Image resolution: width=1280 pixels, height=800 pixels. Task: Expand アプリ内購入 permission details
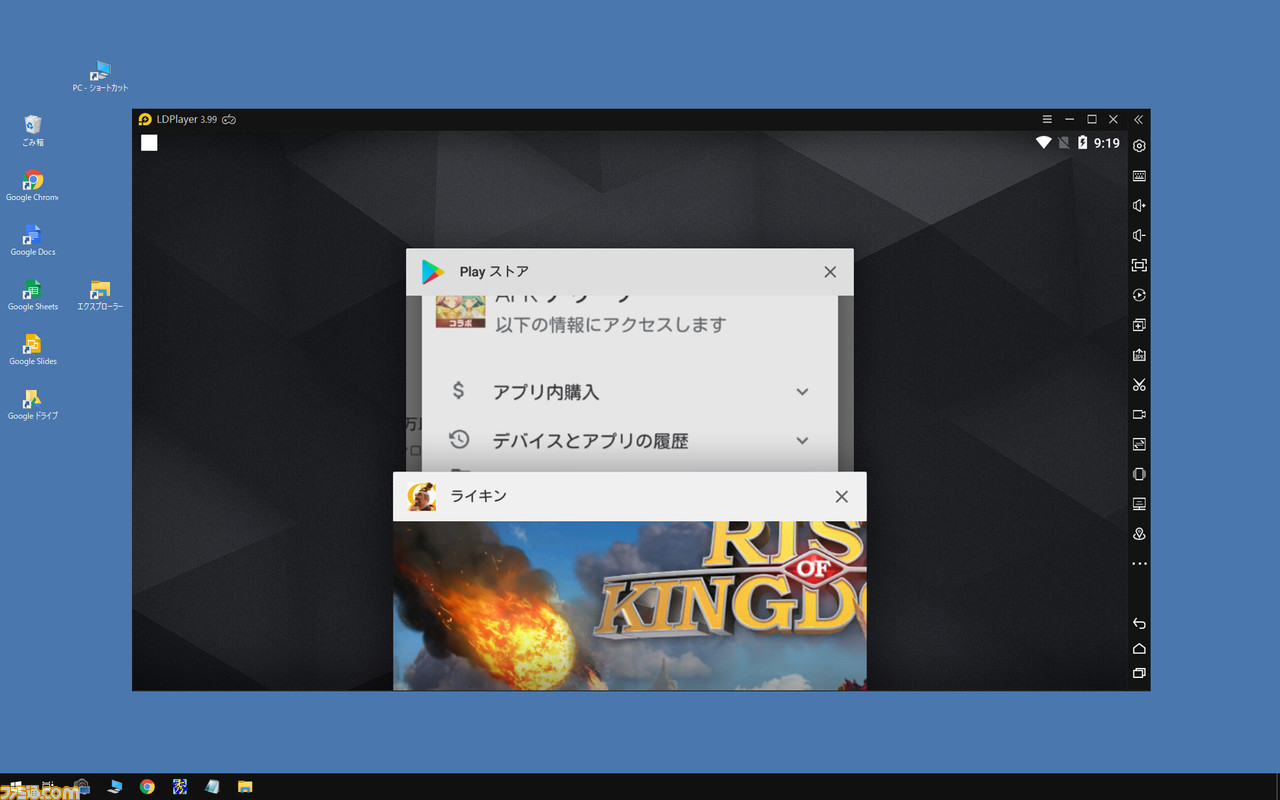pyautogui.click(x=802, y=392)
